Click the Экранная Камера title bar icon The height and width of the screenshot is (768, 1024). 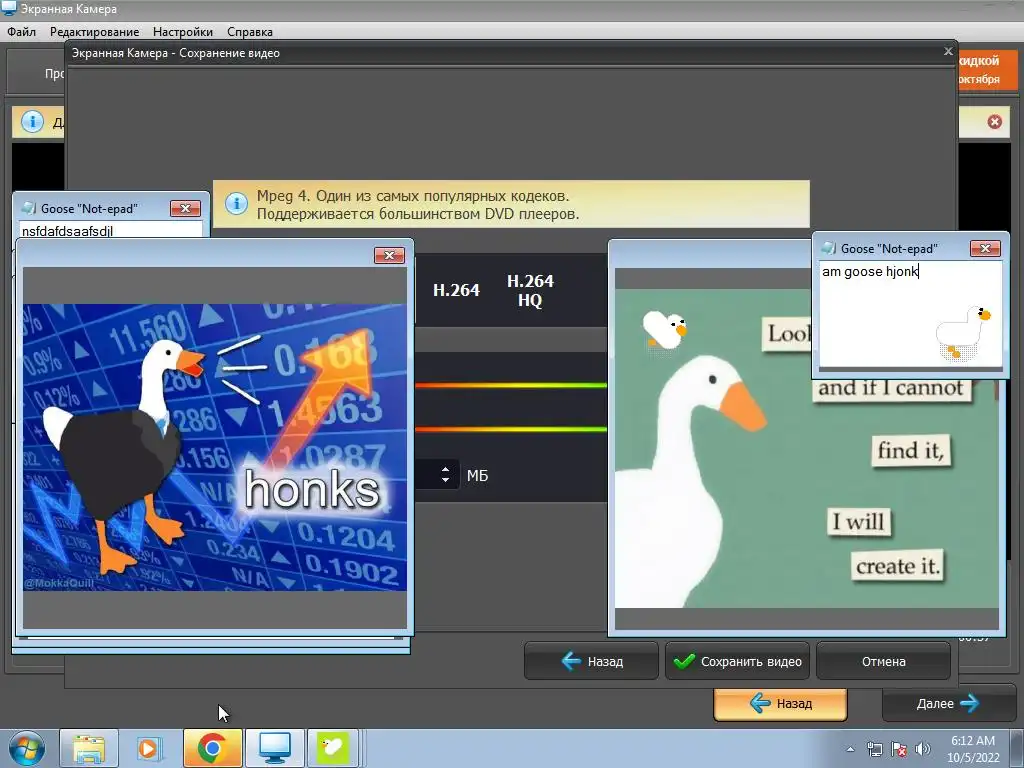[x=8, y=8]
